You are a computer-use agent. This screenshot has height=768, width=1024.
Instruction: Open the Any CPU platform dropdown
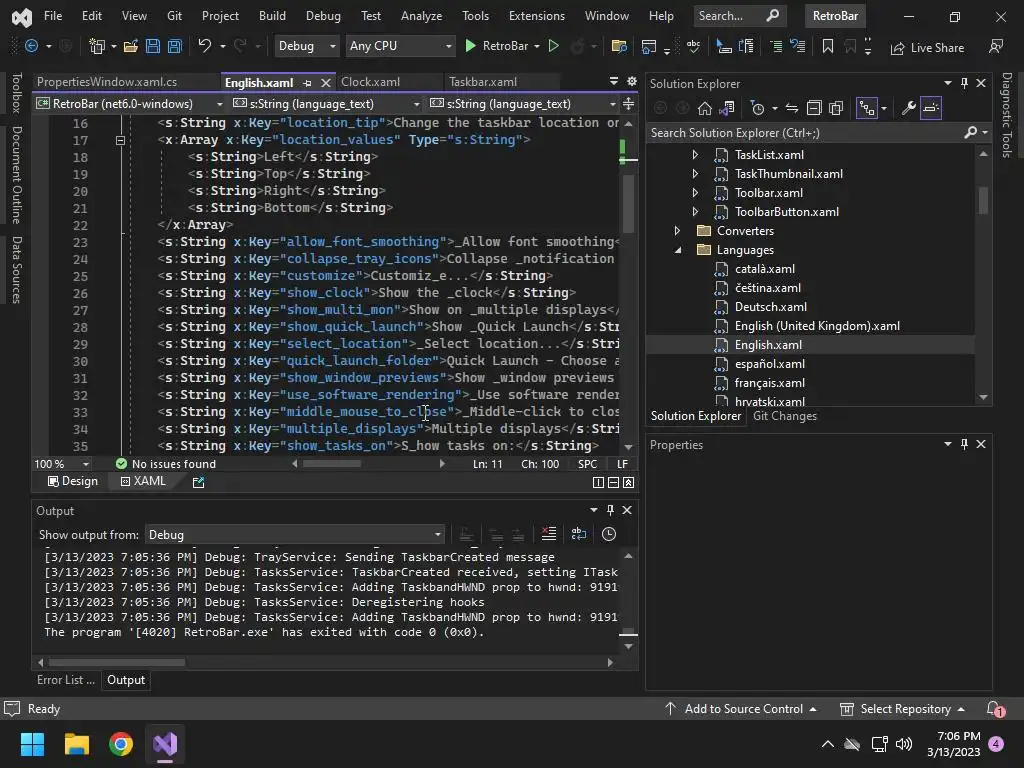click(x=400, y=46)
